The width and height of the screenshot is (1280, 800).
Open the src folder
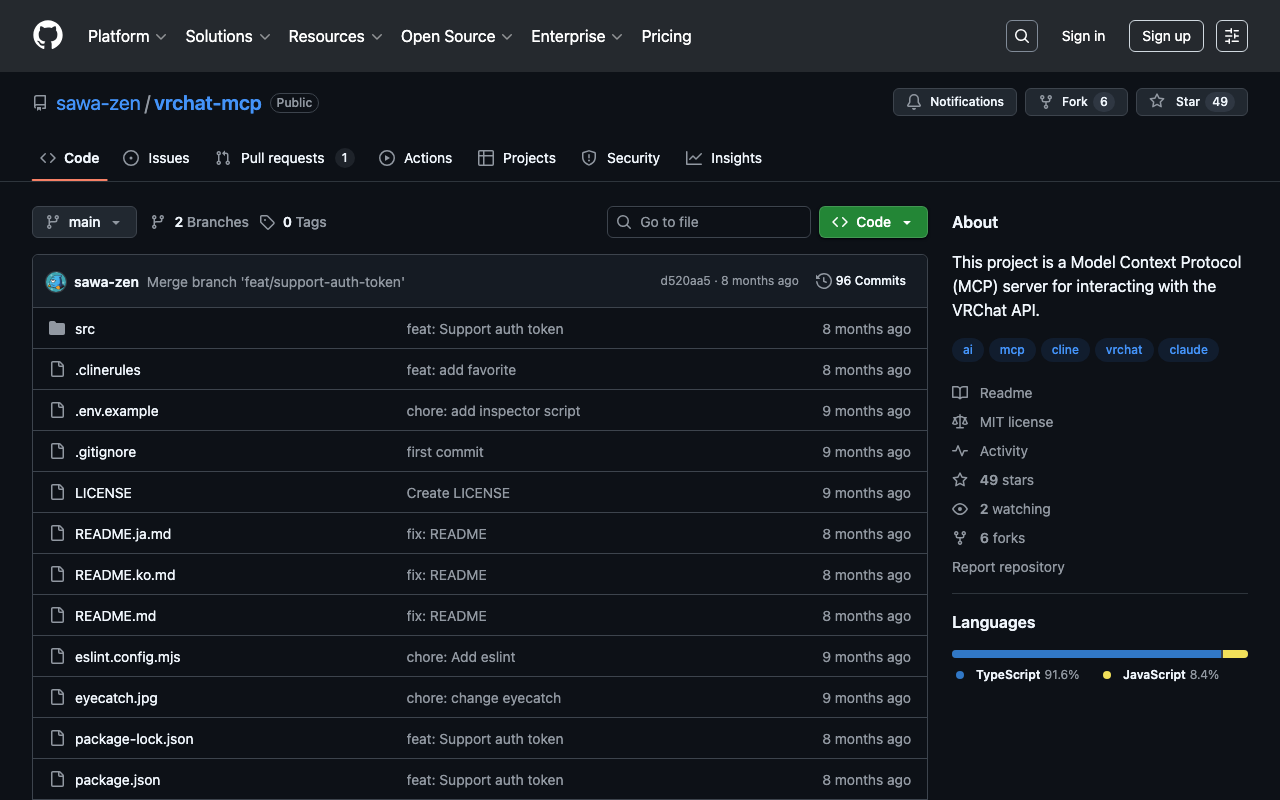pyautogui.click(x=85, y=329)
